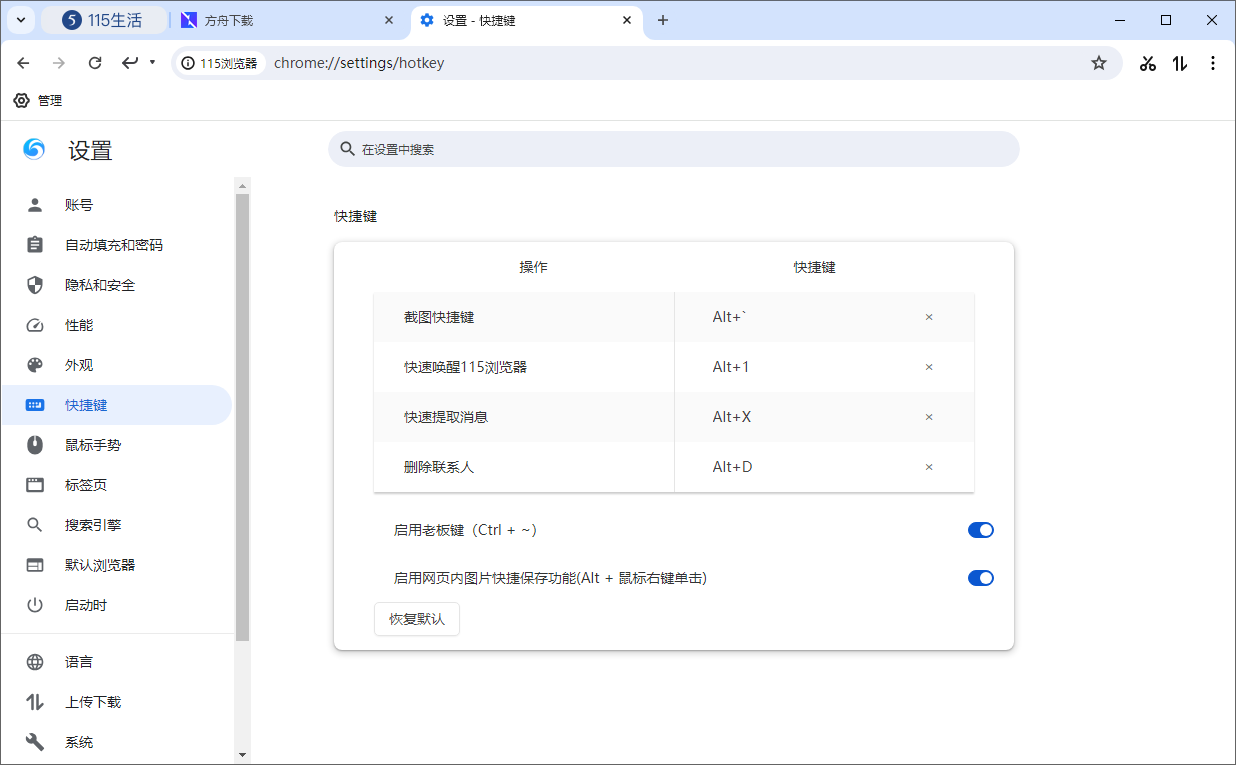Reload the settings page
Image resolution: width=1236 pixels, height=765 pixels.
[x=94, y=62]
